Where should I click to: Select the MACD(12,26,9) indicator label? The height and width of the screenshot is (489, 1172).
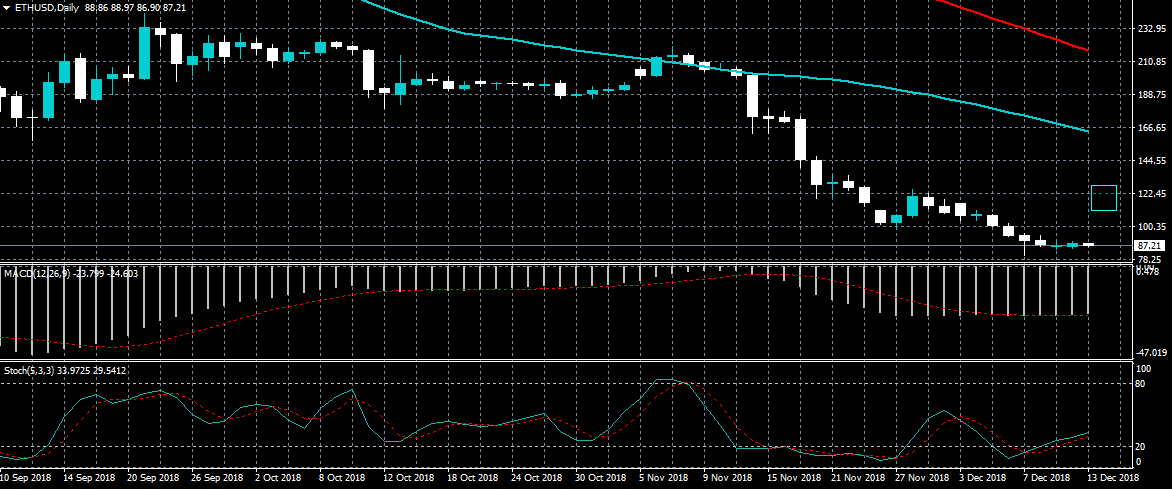pos(35,273)
